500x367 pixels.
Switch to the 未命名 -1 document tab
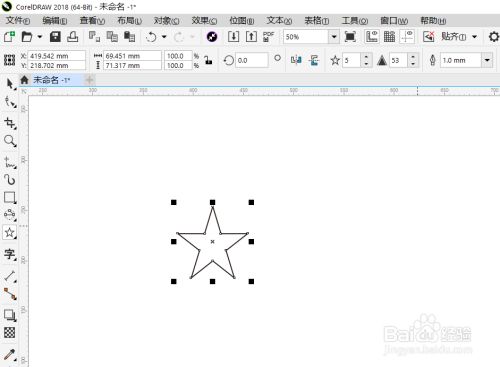tap(51, 80)
